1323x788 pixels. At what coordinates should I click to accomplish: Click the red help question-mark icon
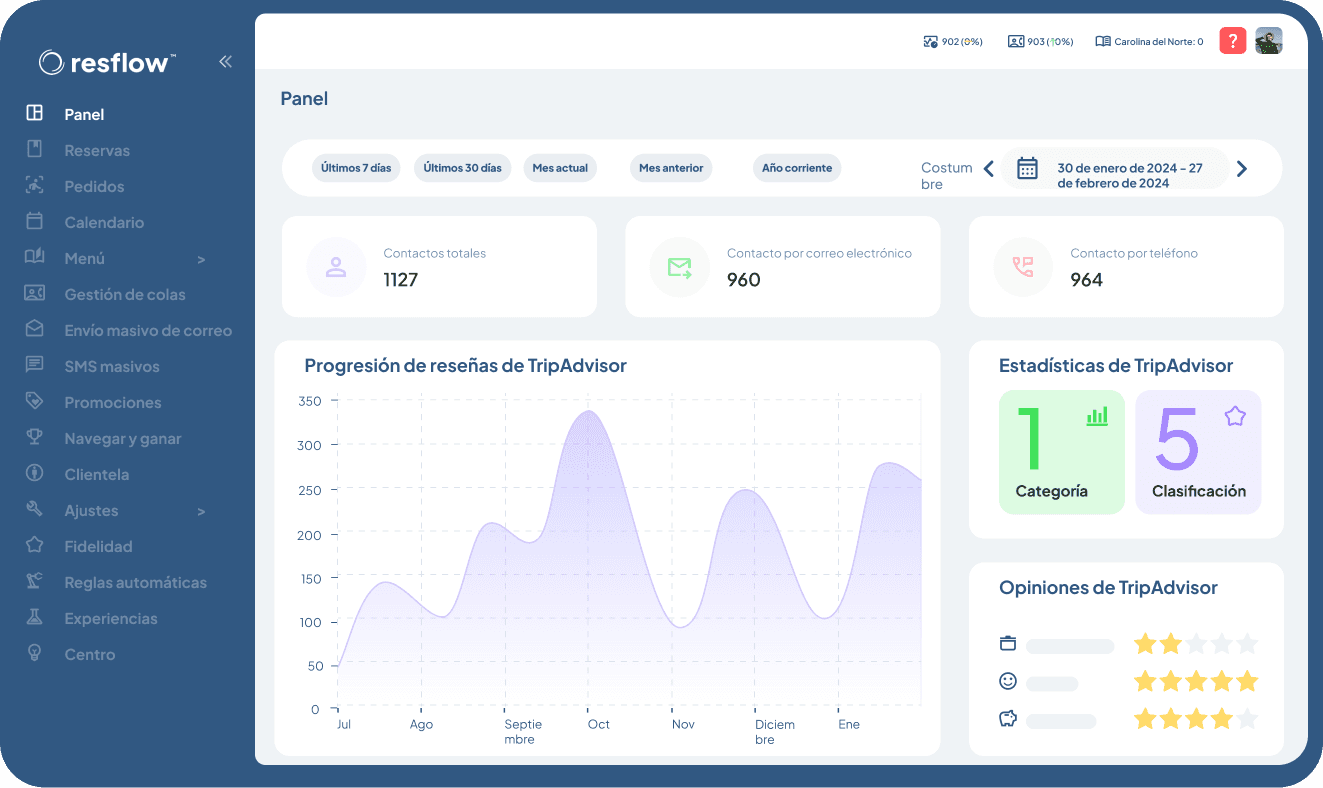click(1233, 41)
